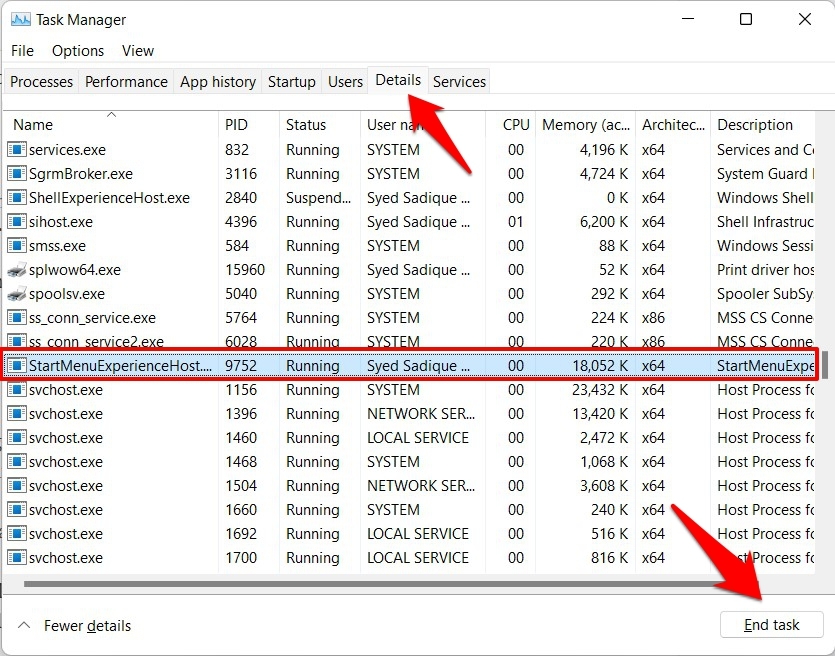Select LOCAL SERVICE user for PID 1460
This screenshot has height=656, width=835.
pos(418,438)
